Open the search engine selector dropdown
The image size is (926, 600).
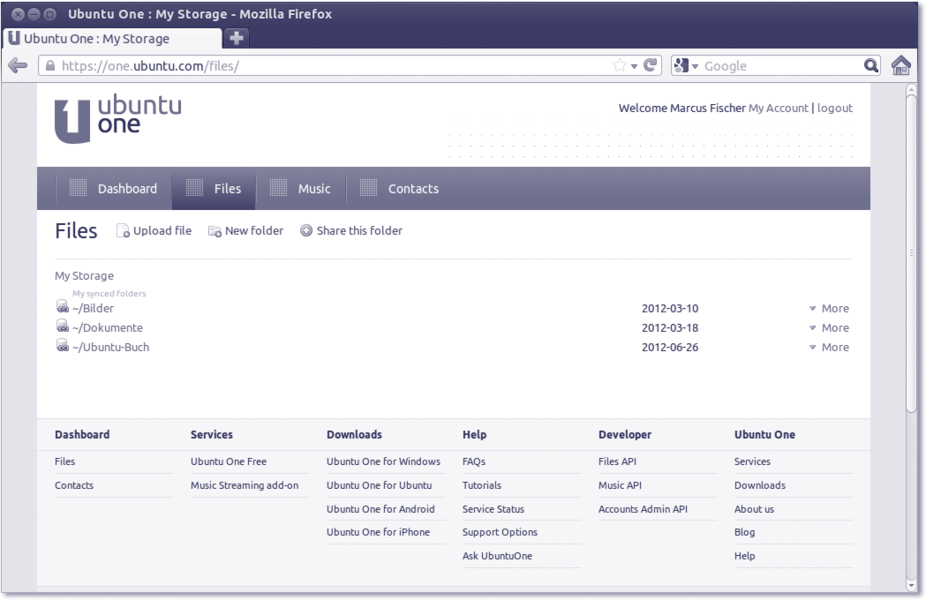coord(687,66)
